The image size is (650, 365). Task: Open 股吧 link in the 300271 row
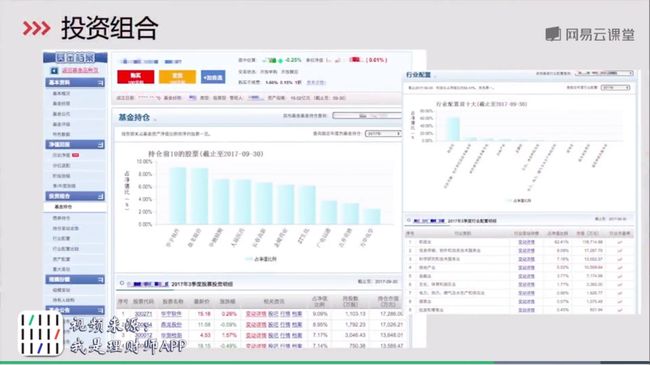[x=273, y=314]
